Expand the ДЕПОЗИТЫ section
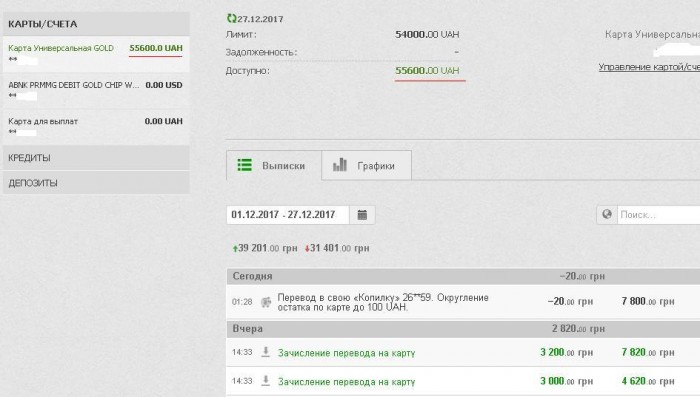 click(x=96, y=183)
